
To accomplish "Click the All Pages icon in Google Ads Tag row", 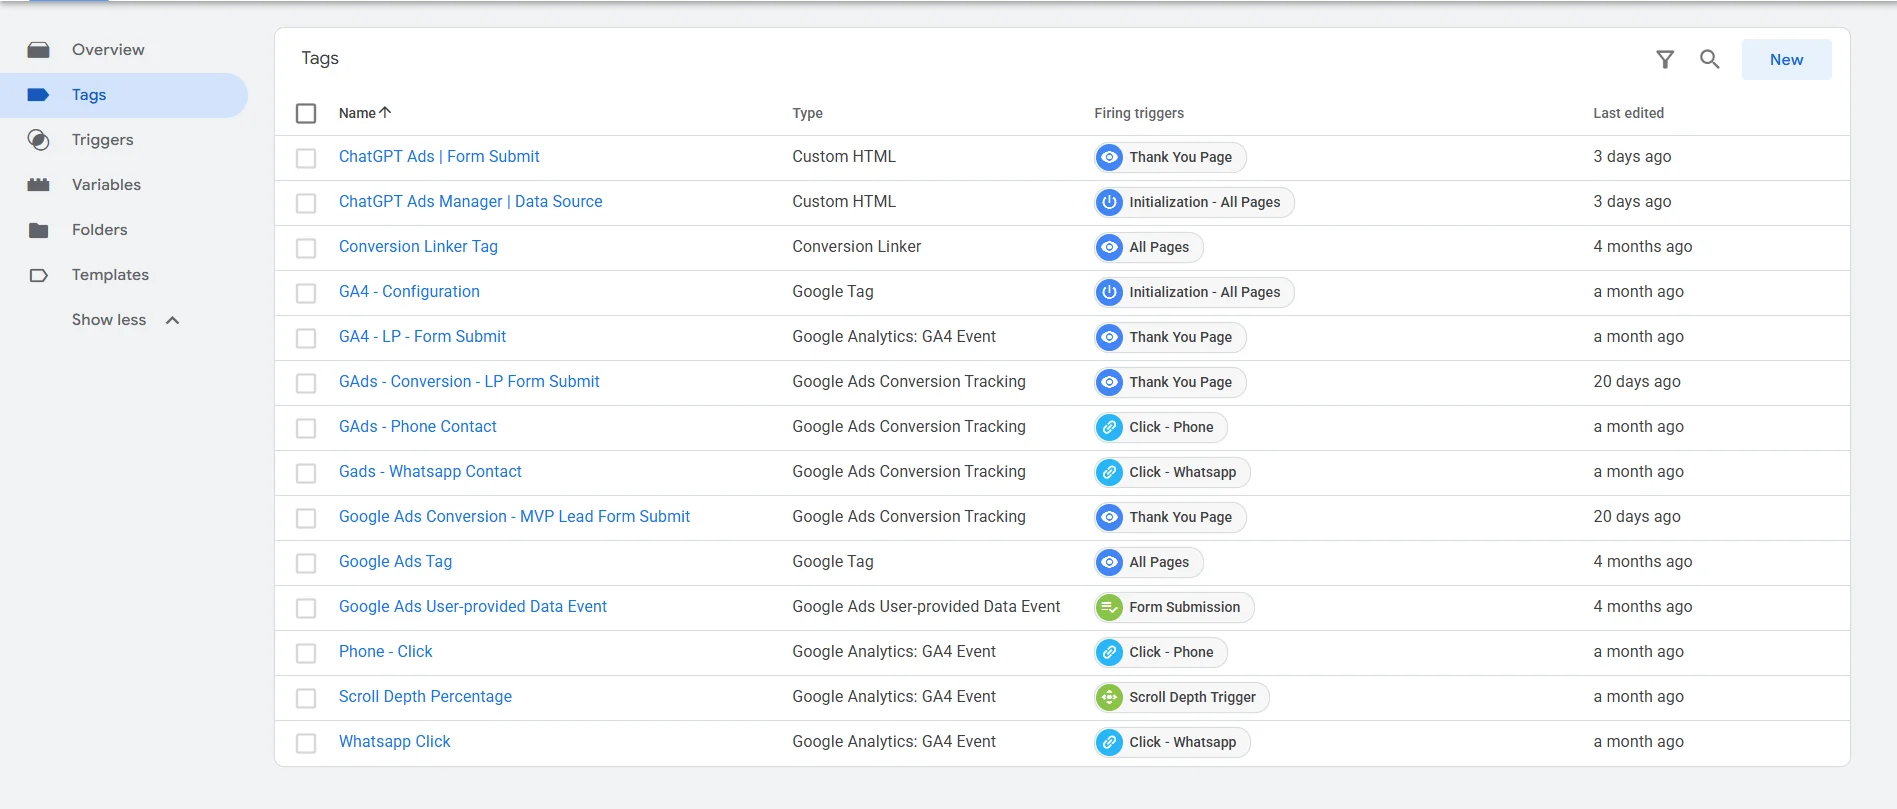I will click(1109, 562).
